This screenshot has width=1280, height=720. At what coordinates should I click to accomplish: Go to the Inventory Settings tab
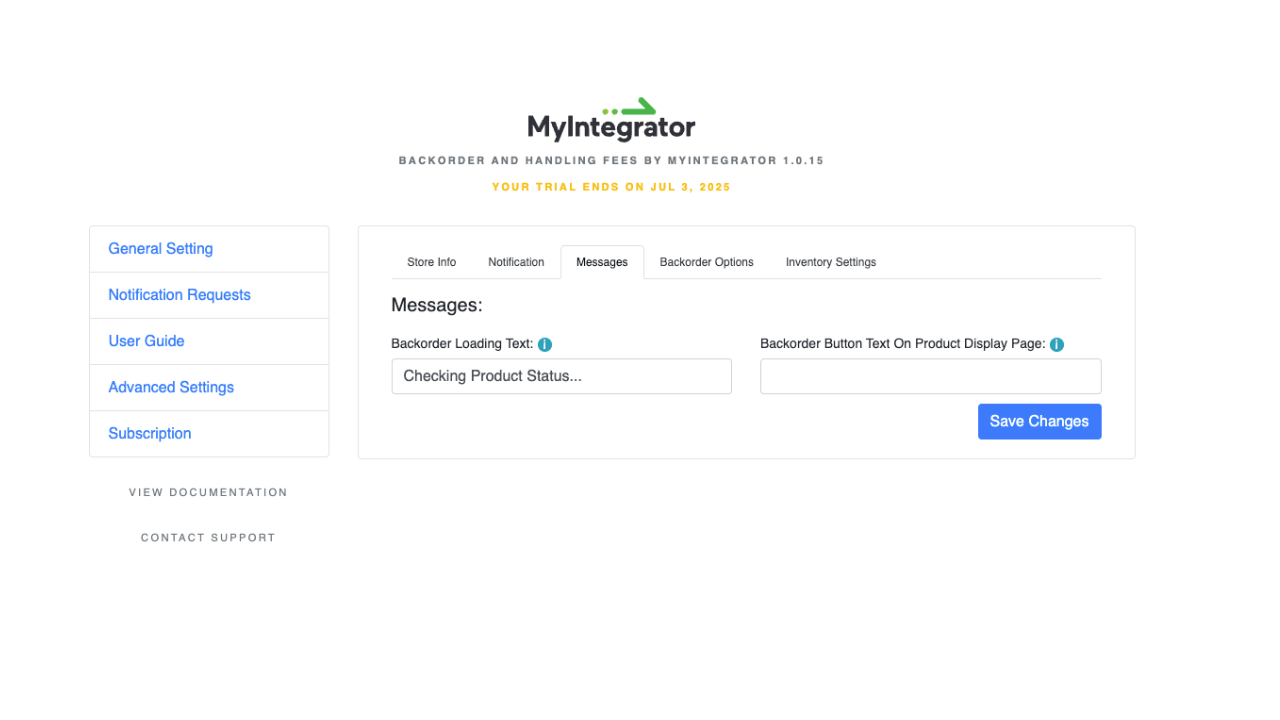pos(831,262)
